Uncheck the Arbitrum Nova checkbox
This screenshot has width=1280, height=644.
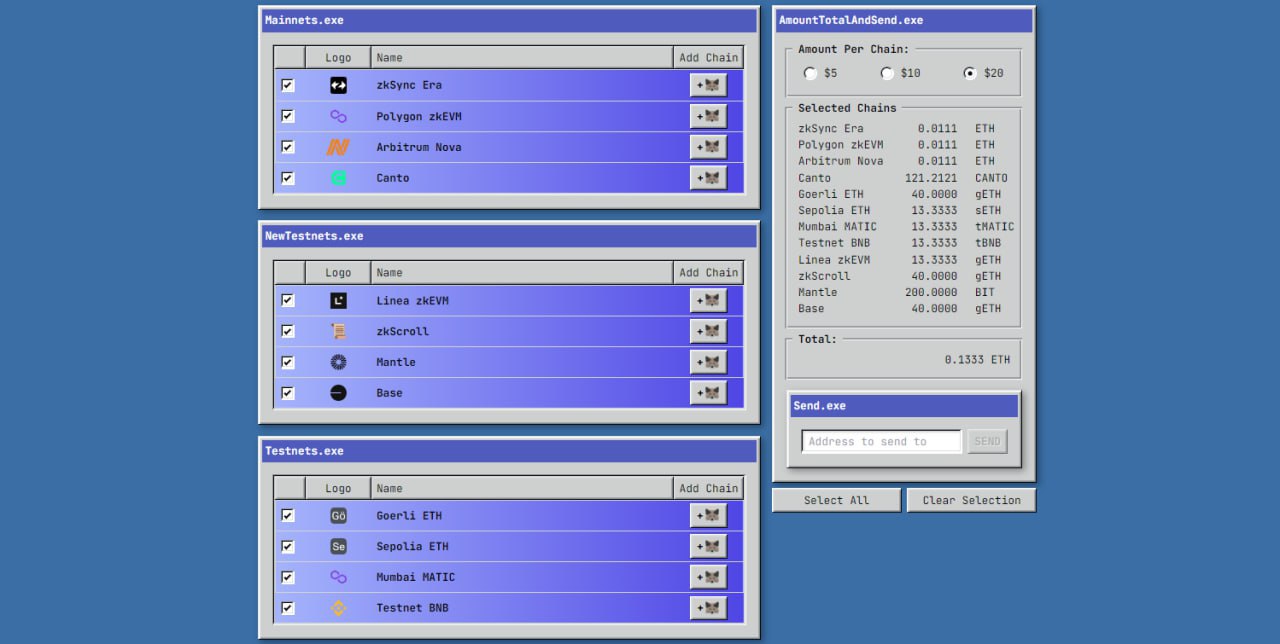(288, 147)
